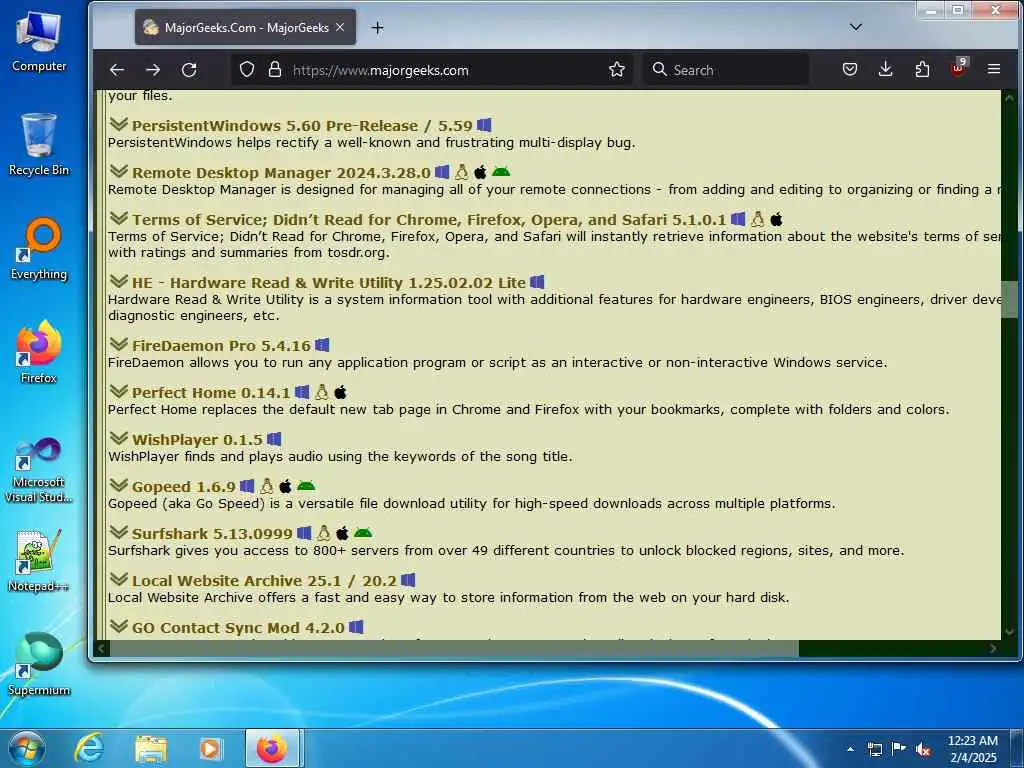Reload the MajorGeeks page
Image resolution: width=1024 pixels, height=768 pixels.
pos(189,70)
